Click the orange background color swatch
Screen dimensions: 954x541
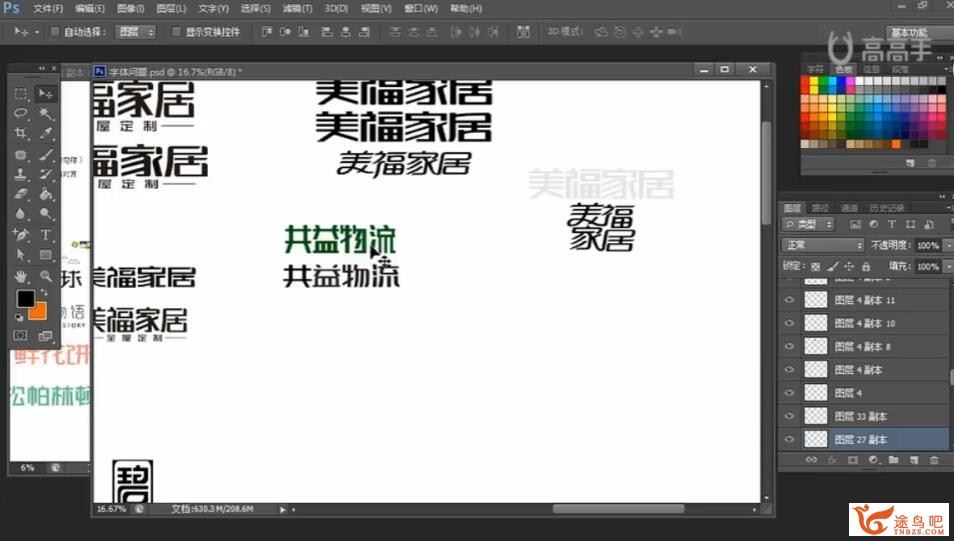[39, 312]
